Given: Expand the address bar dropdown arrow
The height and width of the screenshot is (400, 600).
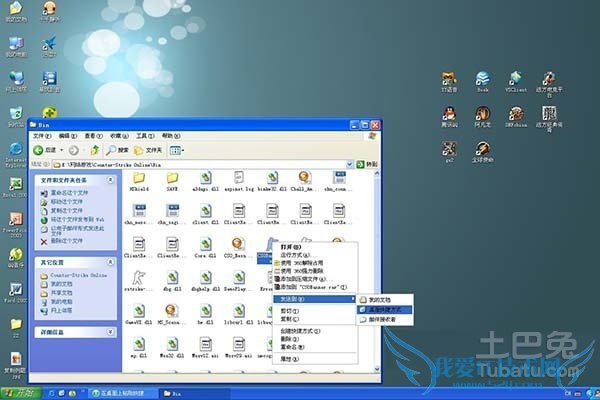Looking at the screenshot, I should (x=349, y=164).
